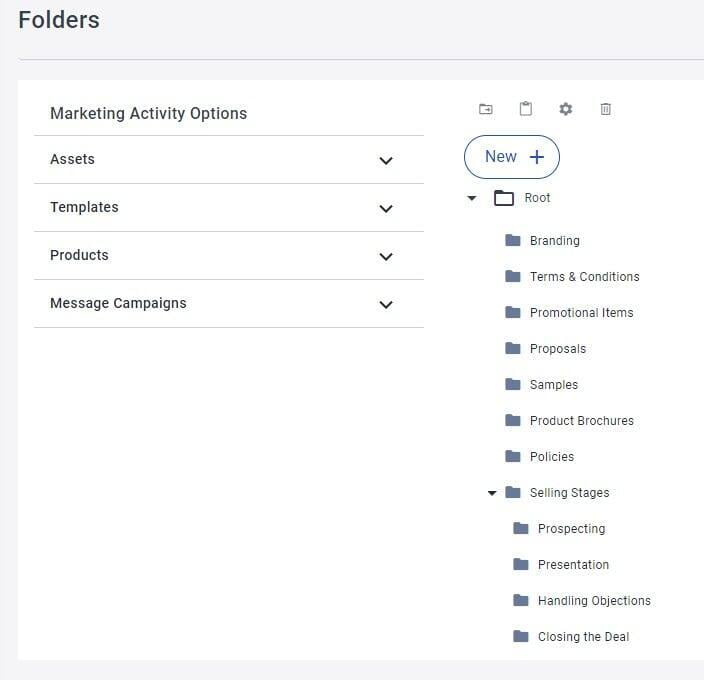Expand the Message Campaigns section chevron
The width and height of the screenshot is (704, 680).
tap(386, 304)
